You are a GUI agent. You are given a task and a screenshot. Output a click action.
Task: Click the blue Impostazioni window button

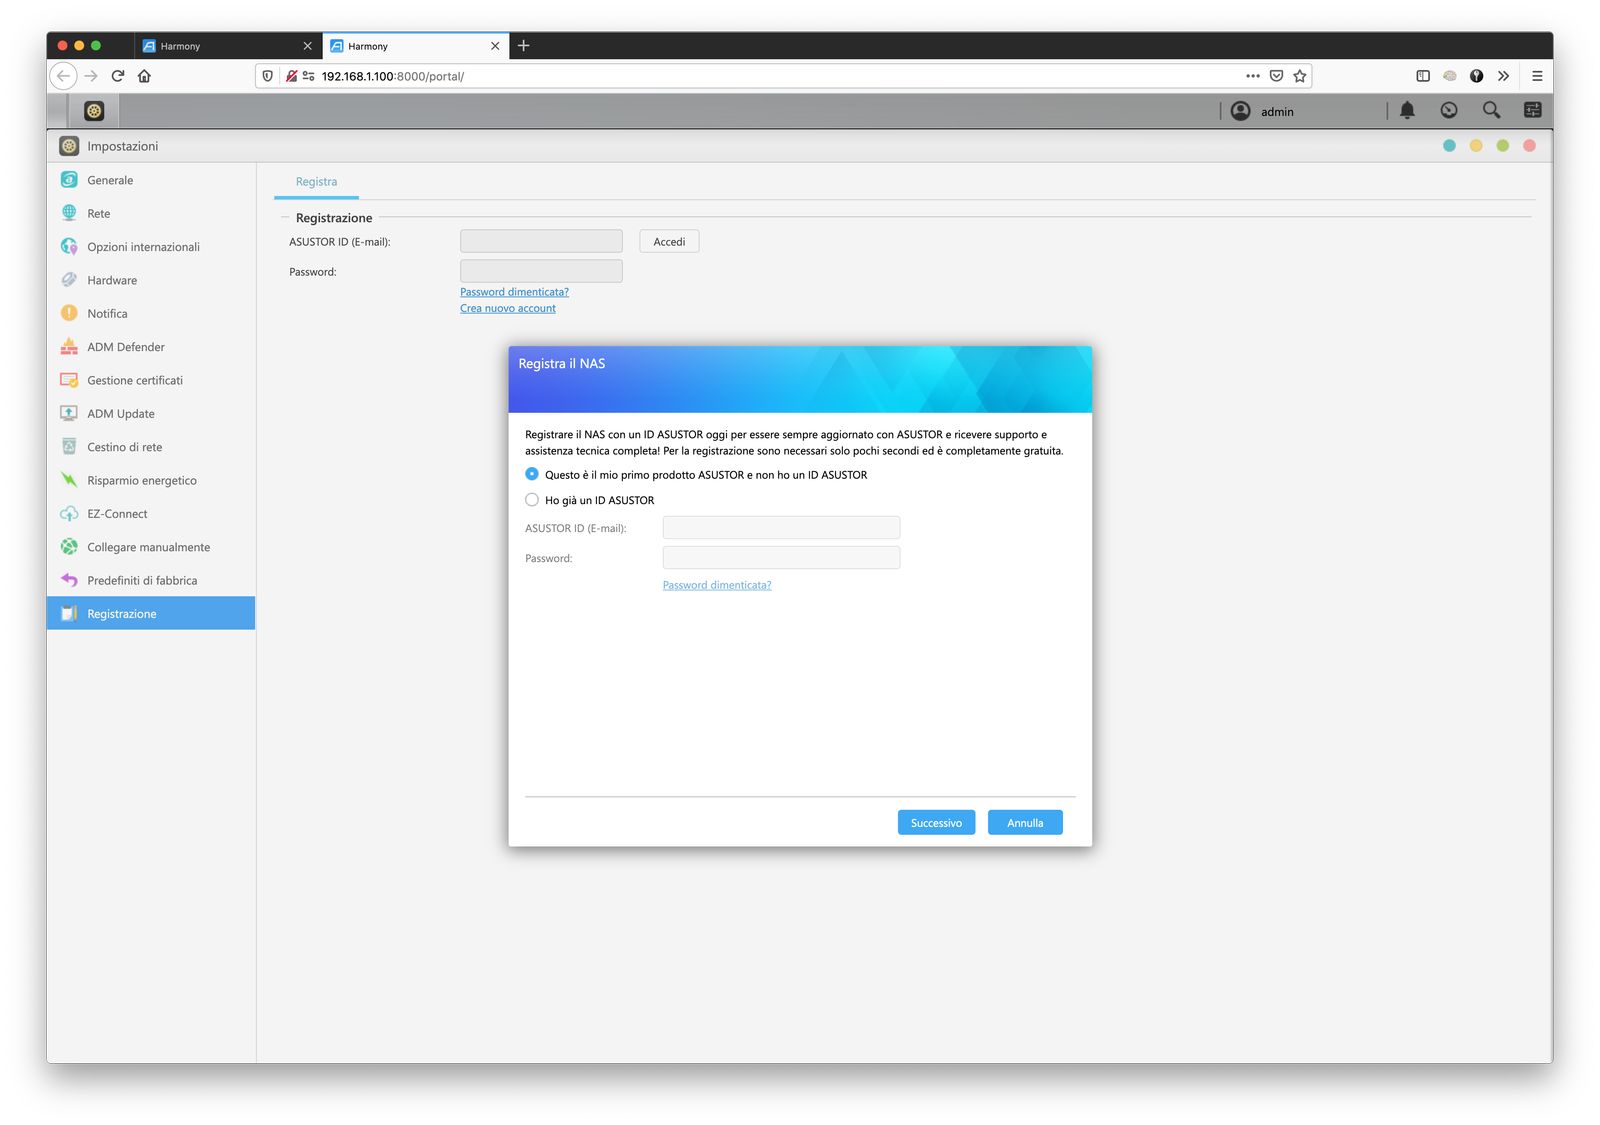click(x=1449, y=146)
